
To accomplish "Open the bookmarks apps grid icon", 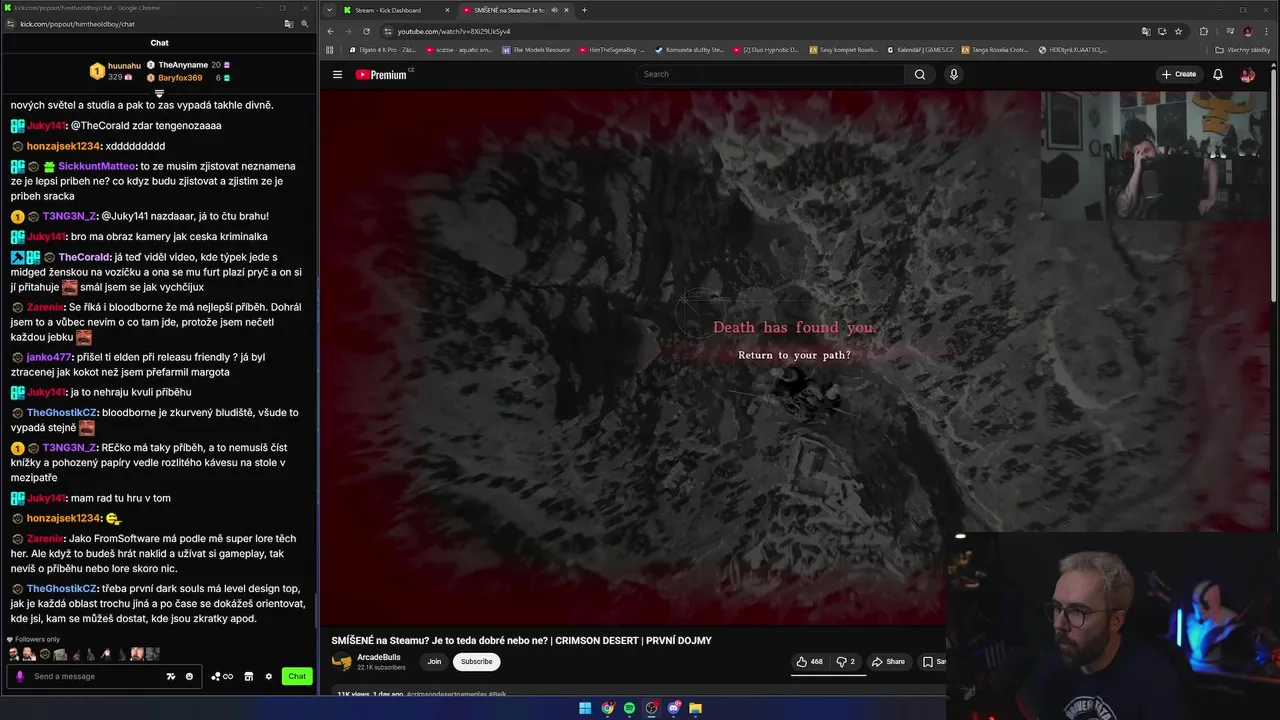I will coord(329,50).
